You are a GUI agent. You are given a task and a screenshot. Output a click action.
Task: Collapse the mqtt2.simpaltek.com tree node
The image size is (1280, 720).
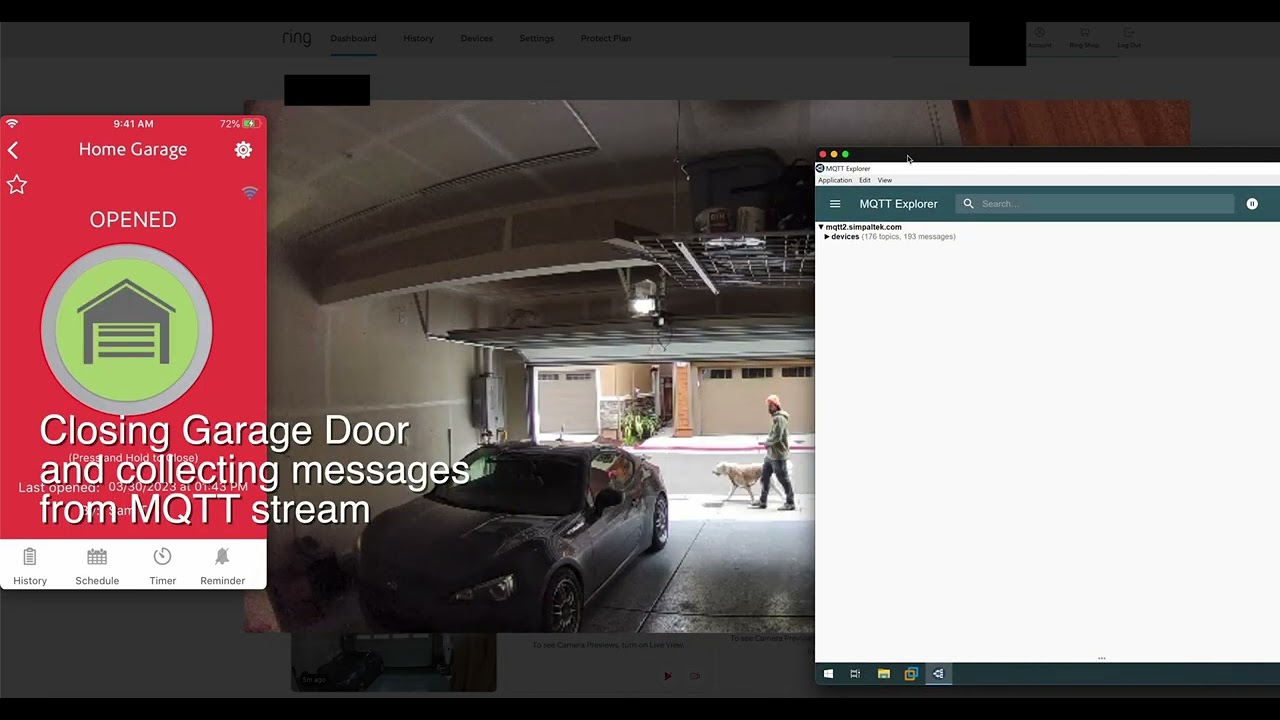tap(821, 227)
